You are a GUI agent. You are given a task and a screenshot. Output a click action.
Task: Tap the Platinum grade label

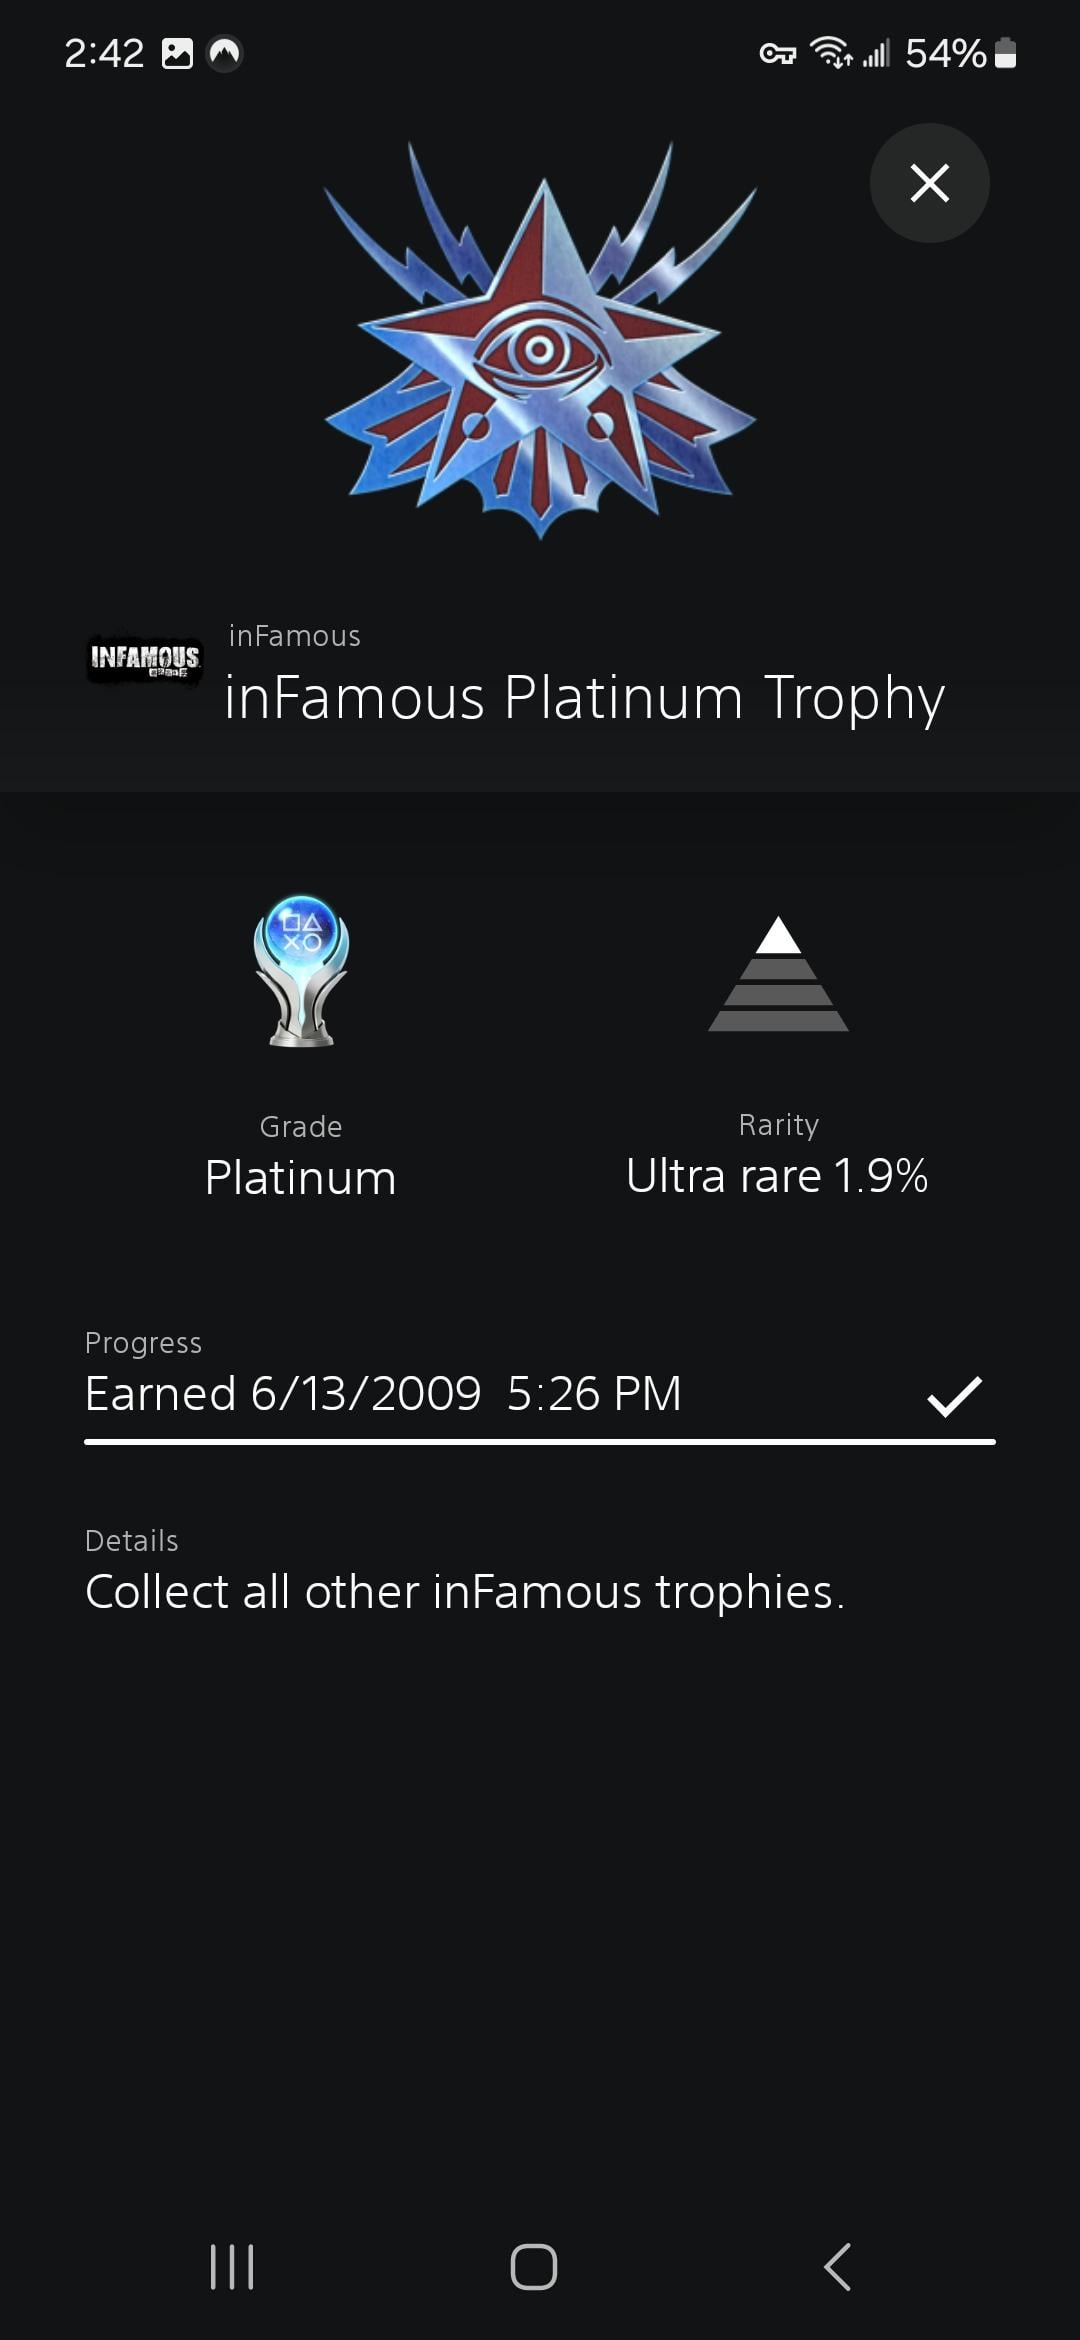tap(300, 1178)
